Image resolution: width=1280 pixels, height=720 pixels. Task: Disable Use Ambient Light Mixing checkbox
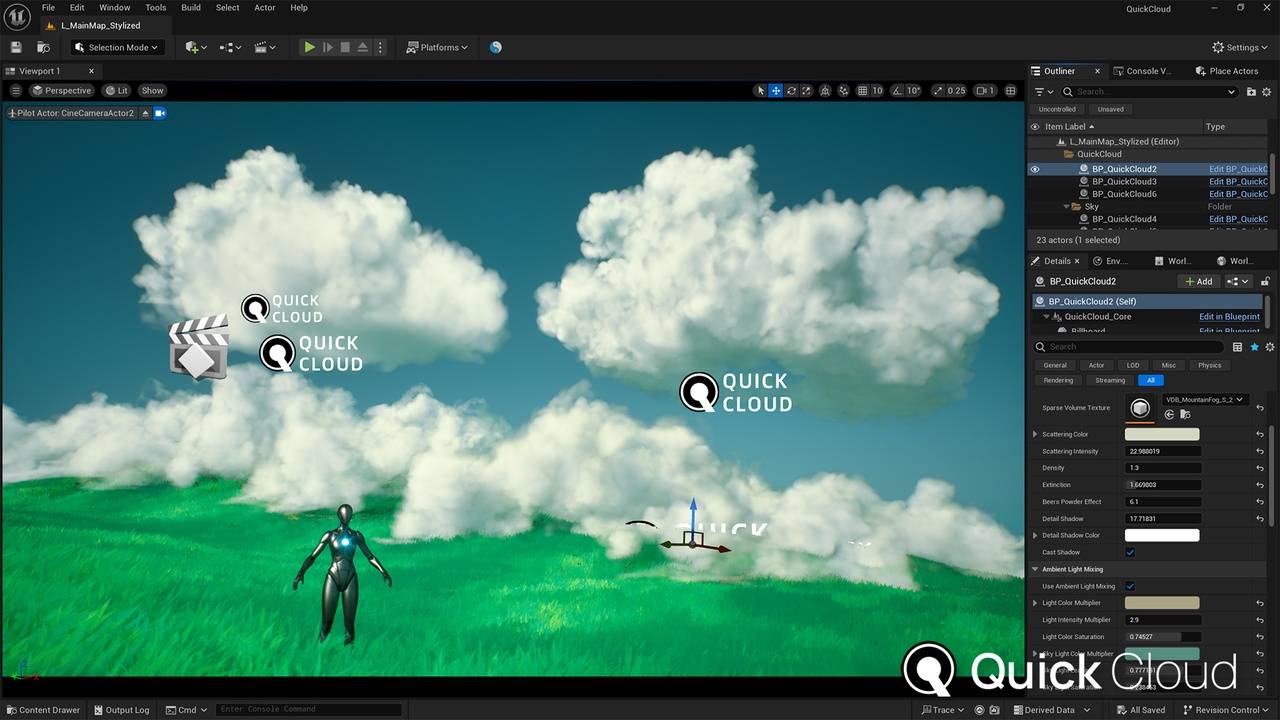(1130, 586)
